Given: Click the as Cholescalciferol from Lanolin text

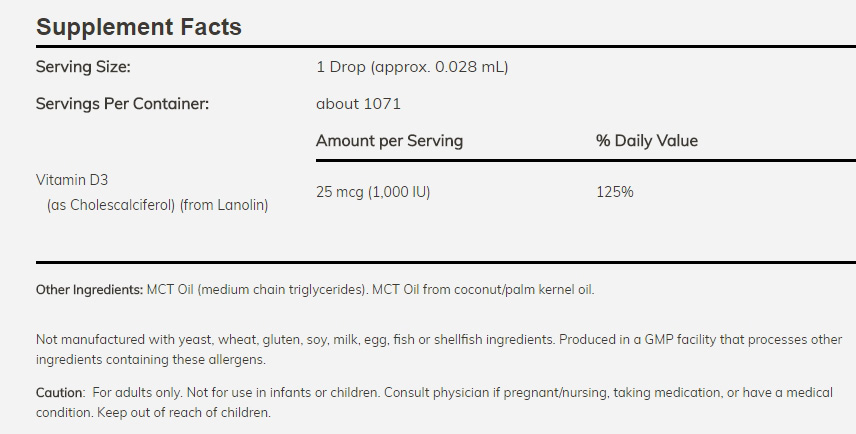Looking at the screenshot, I should (x=157, y=205).
